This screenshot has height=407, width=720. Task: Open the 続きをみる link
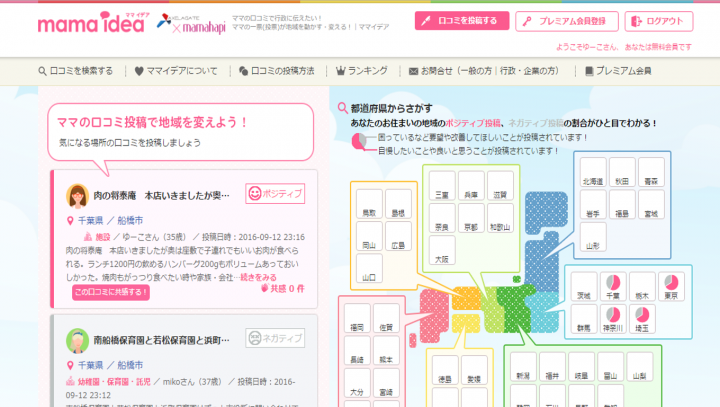point(259,277)
